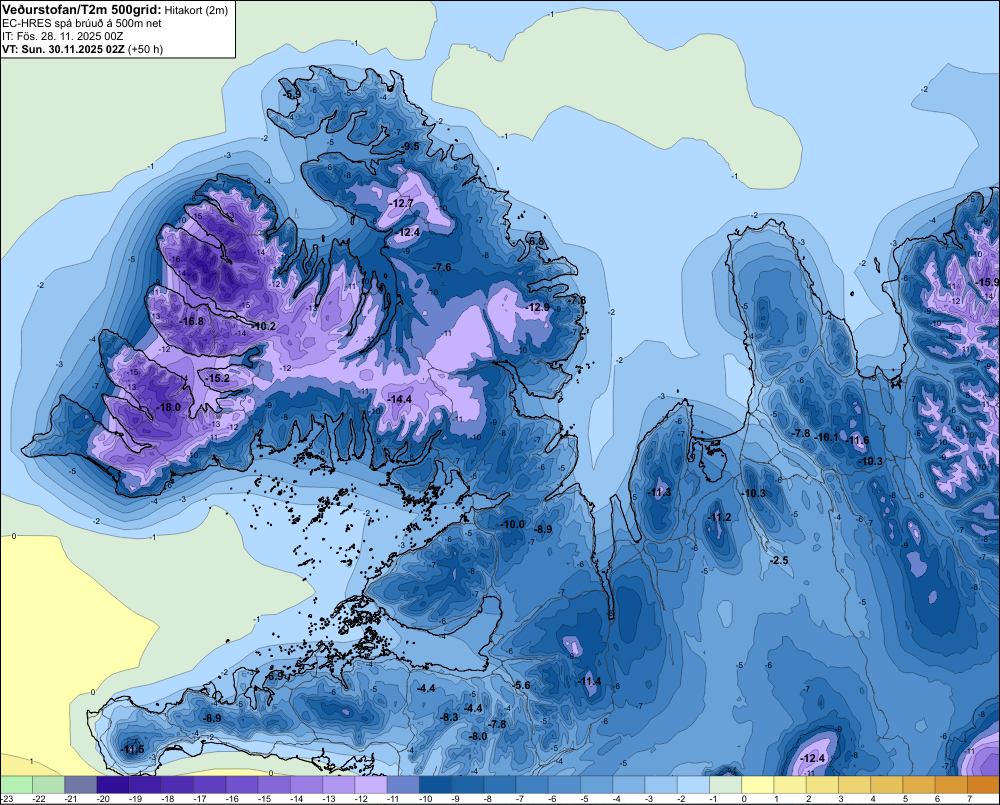Pick the lavender swatch above the -12 label
The height and width of the screenshot is (805, 1000).
pyautogui.click(x=371, y=785)
